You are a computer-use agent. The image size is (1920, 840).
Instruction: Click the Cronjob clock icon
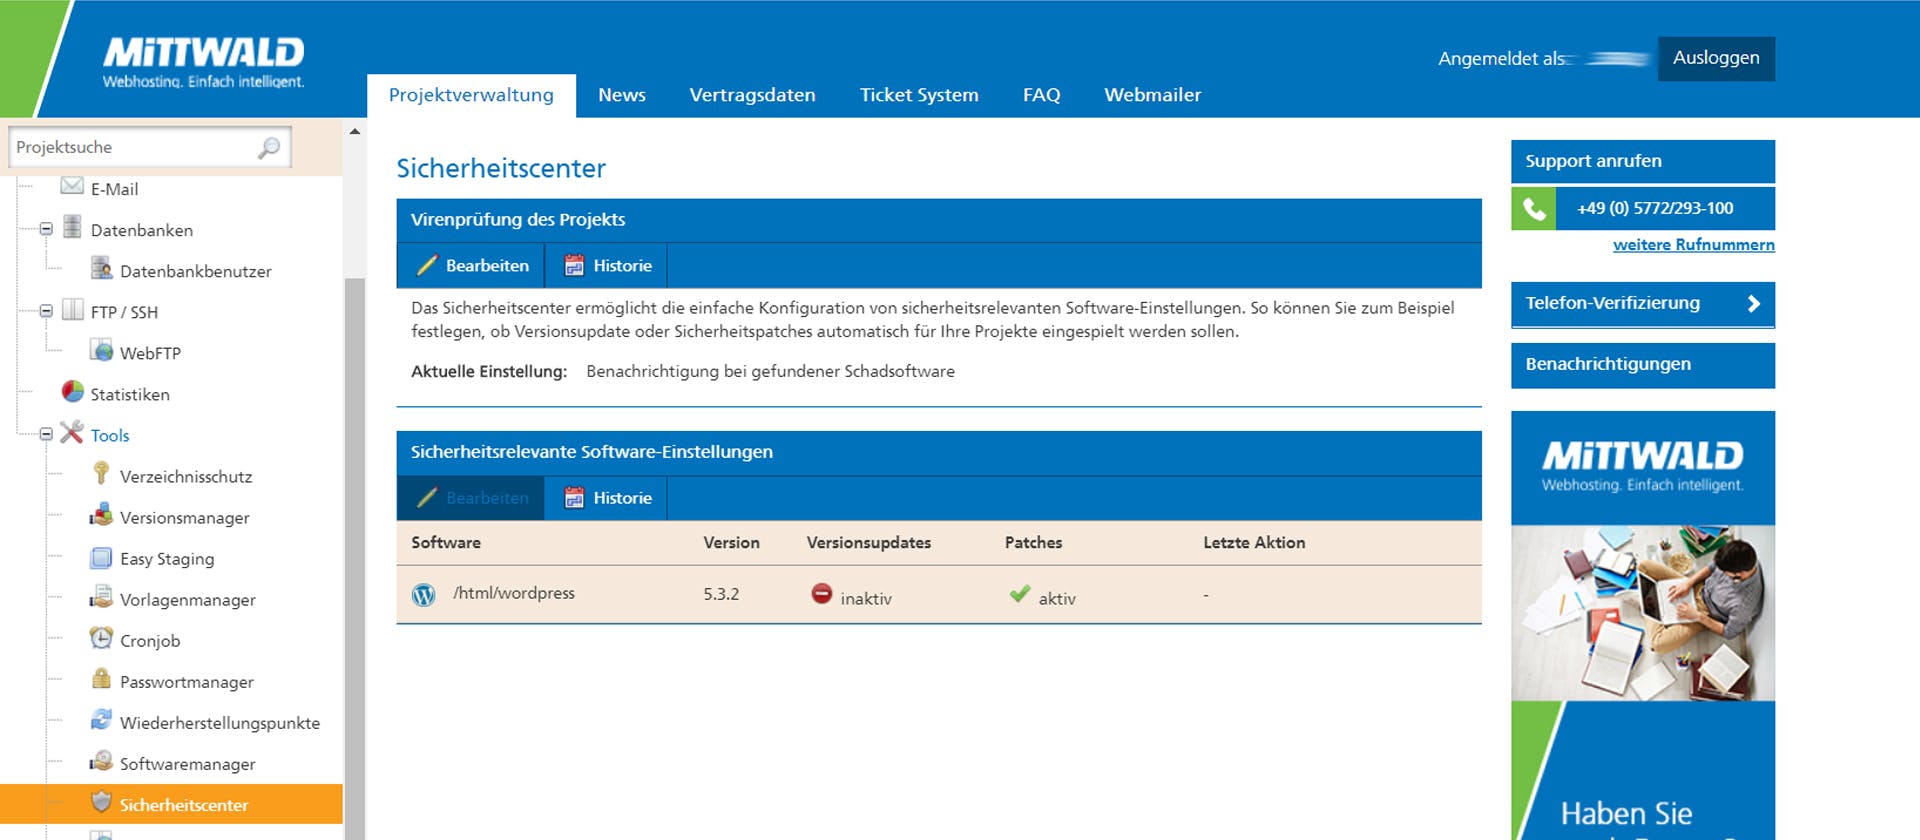click(101, 638)
